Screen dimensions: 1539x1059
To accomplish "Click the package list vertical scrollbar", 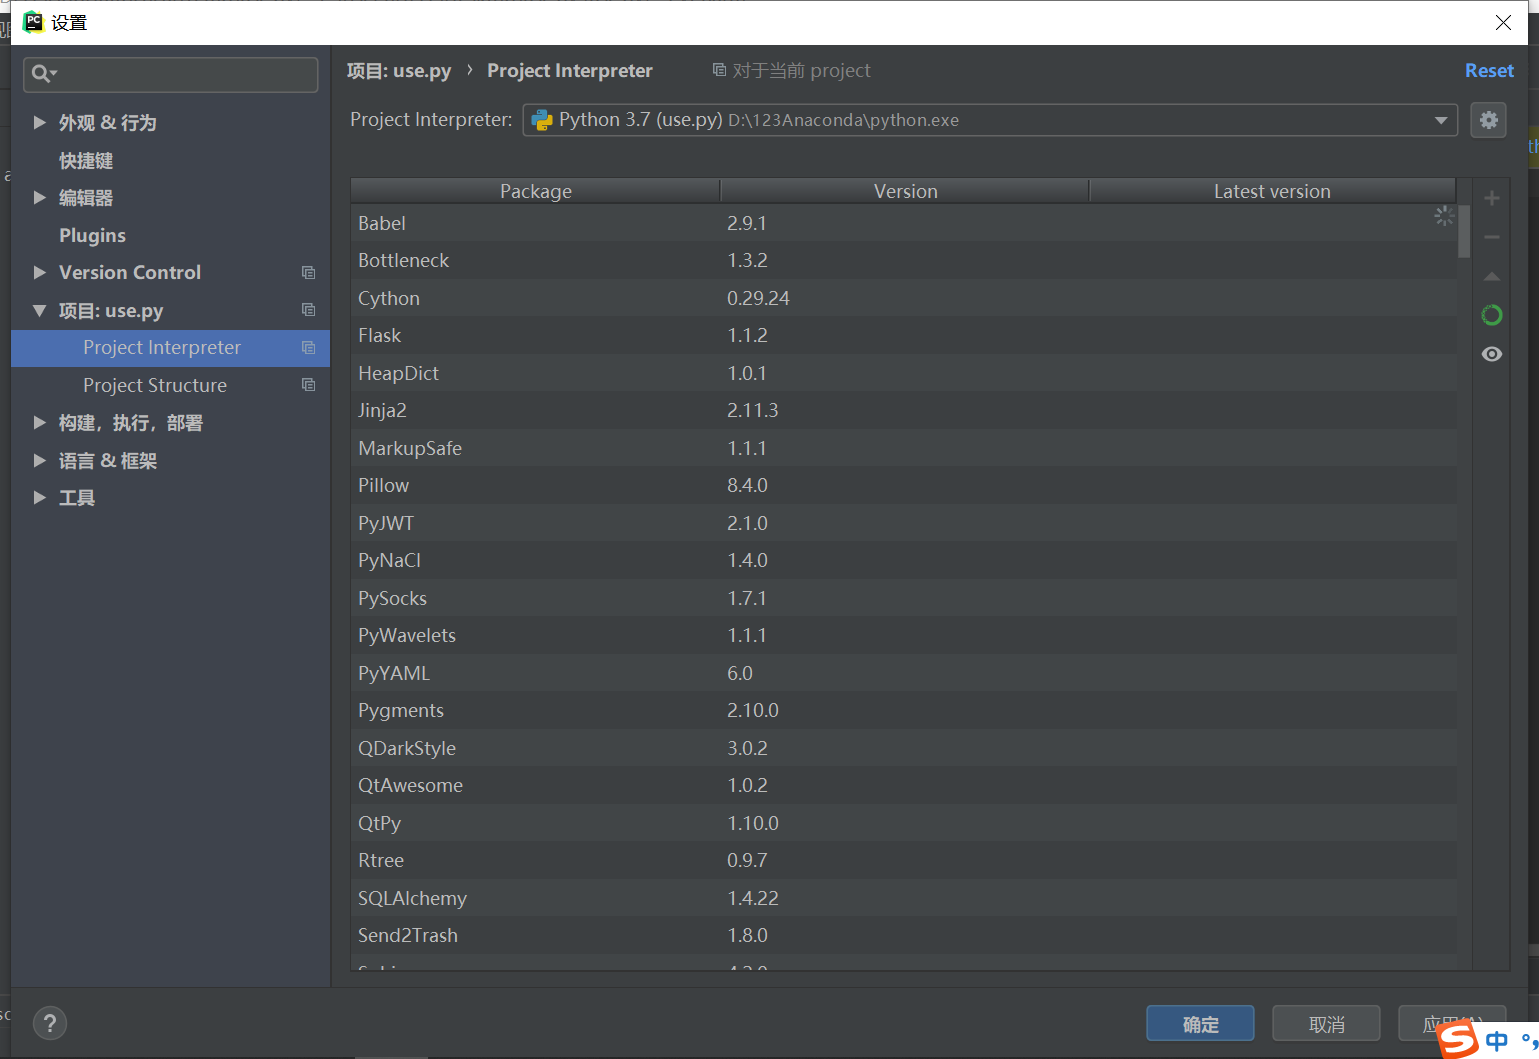I will (x=1464, y=232).
